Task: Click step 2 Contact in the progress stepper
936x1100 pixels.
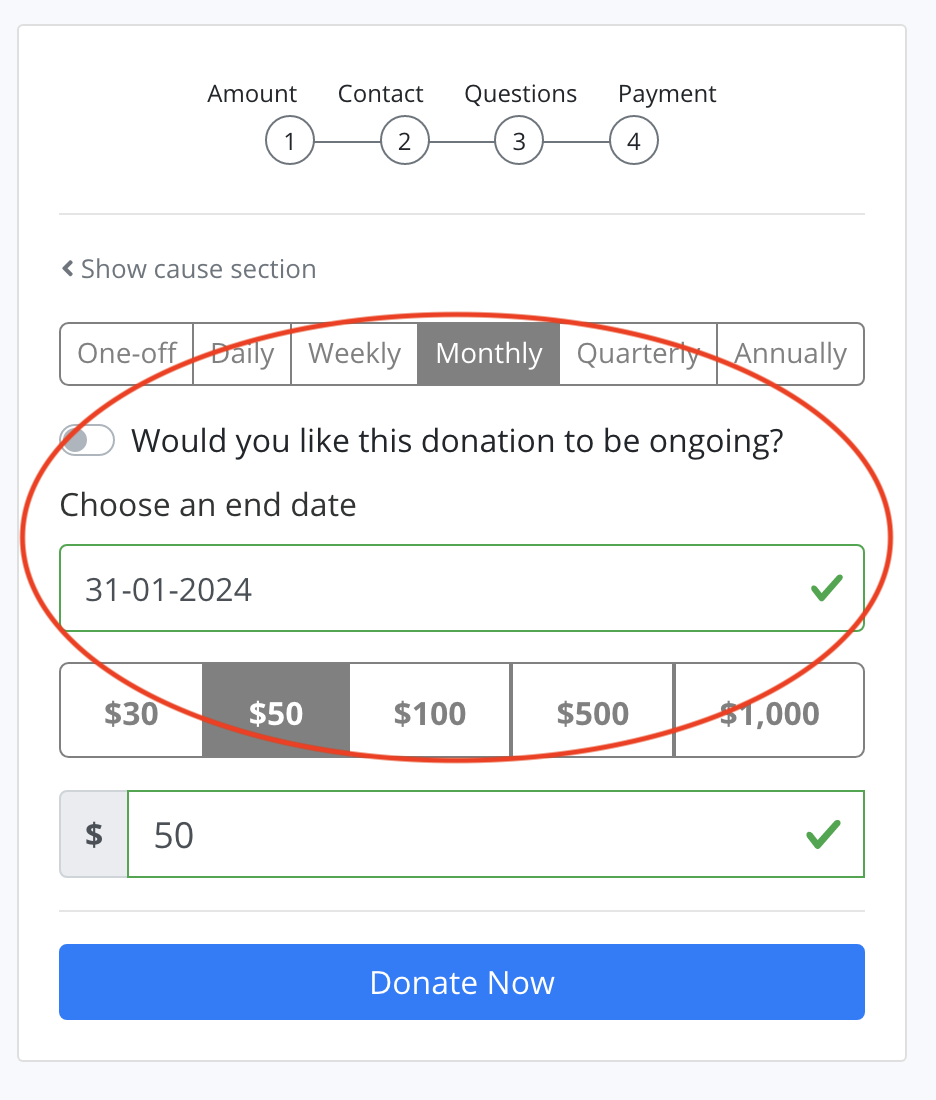Action: tap(404, 141)
